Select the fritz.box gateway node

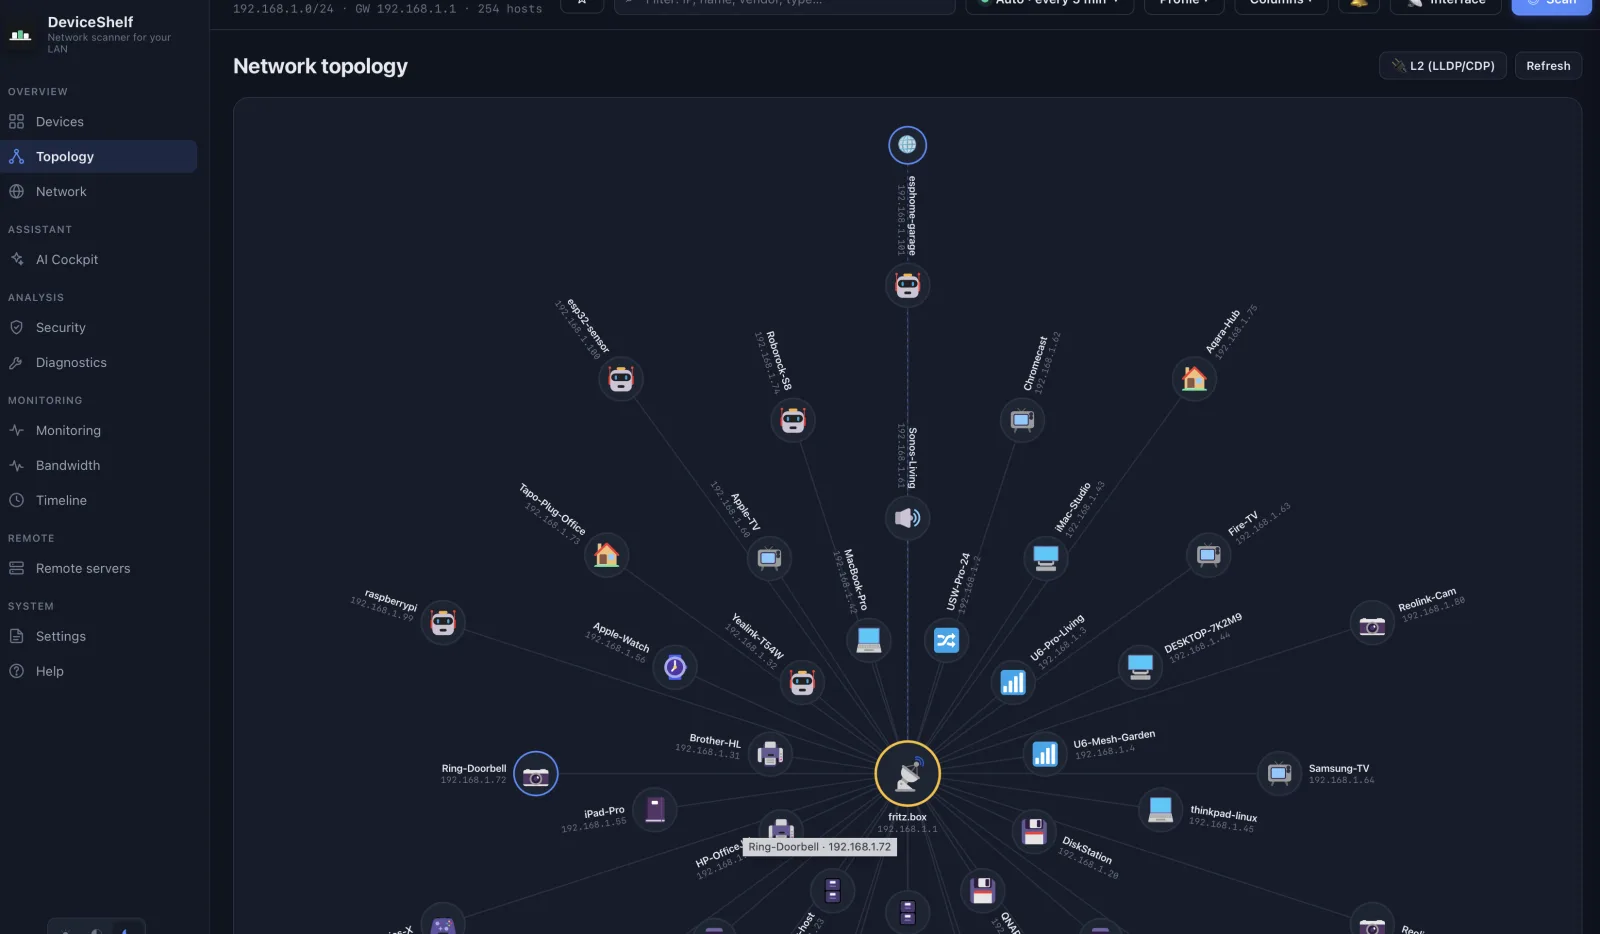tap(907, 774)
